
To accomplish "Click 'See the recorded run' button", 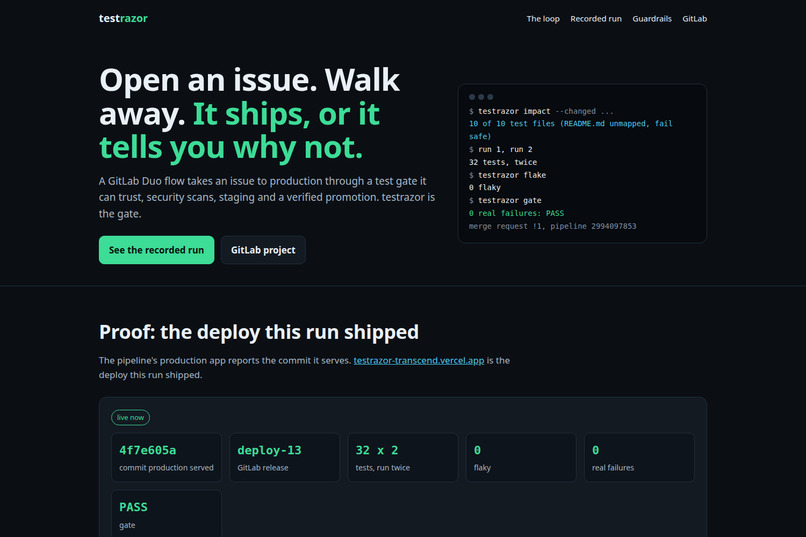I will click(156, 250).
